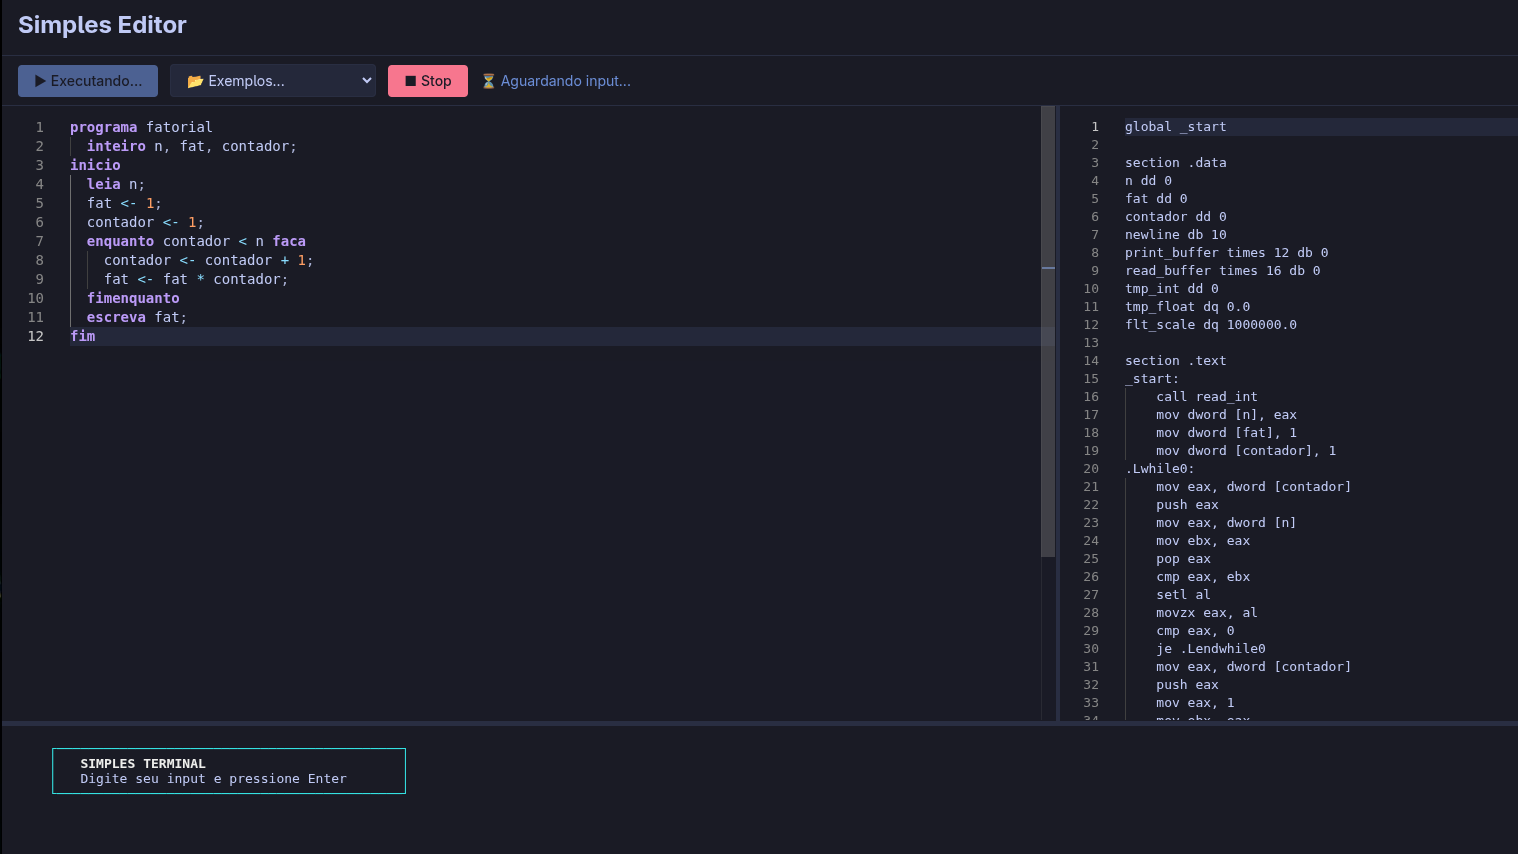Click 'fat <- fat * contador;' line
Image resolution: width=1518 pixels, height=854 pixels.
tap(196, 279)
